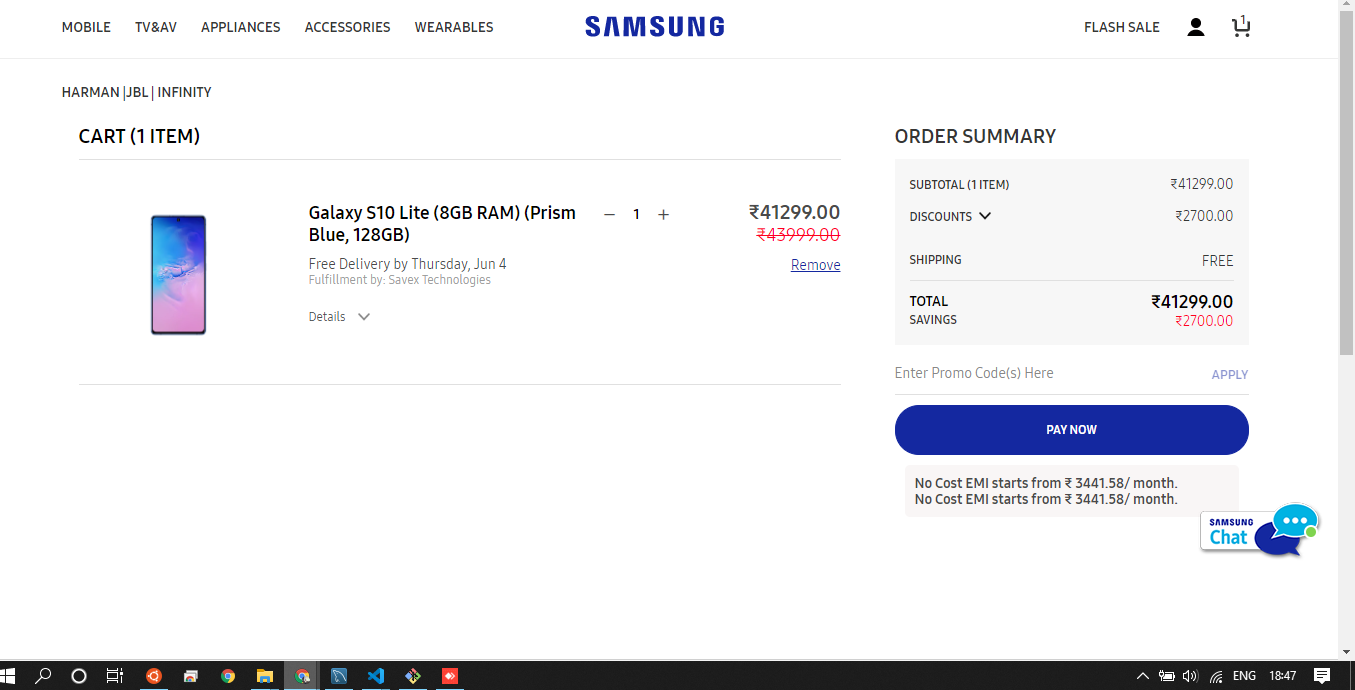Increase quantity with the plus icon

tap(663, 214)
